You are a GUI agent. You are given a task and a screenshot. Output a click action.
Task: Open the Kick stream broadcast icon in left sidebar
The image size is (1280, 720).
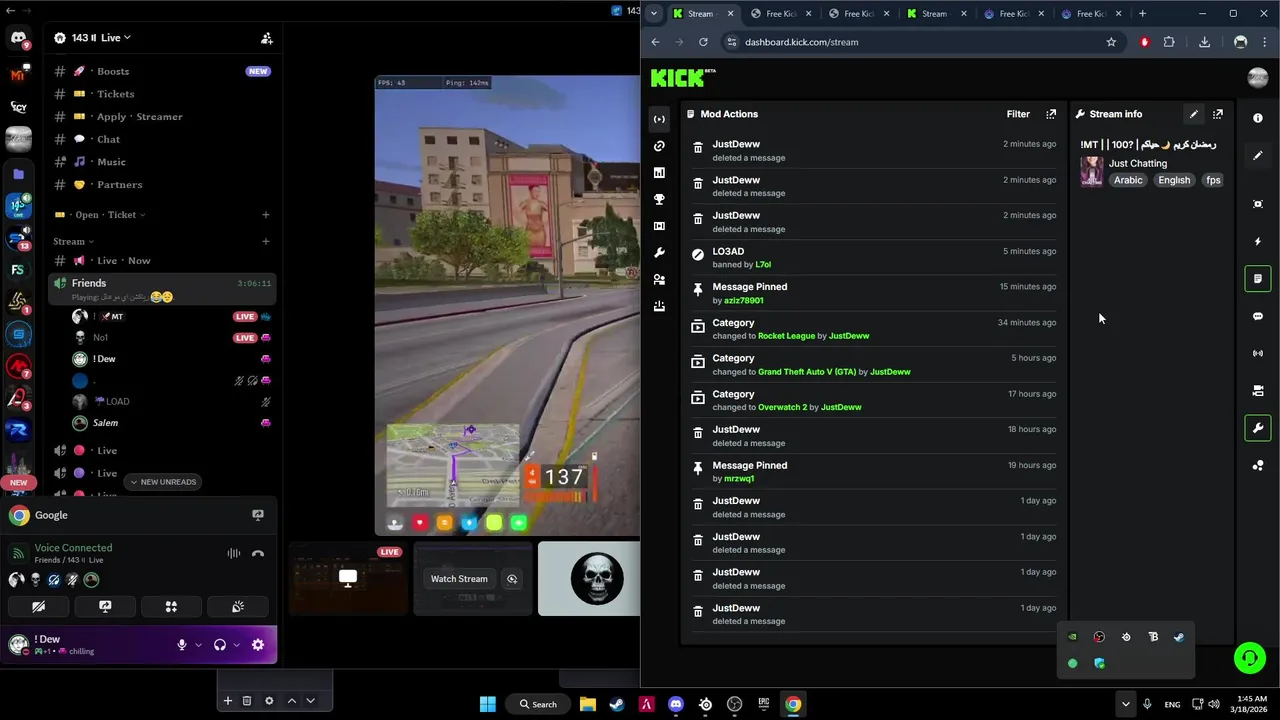click(659, 119)
